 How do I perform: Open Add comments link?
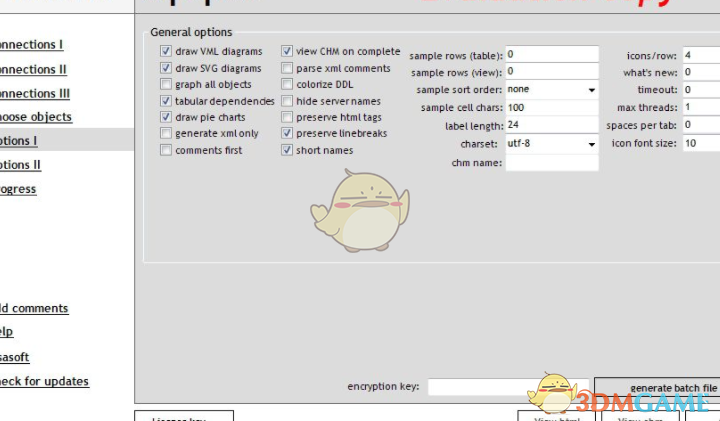34,308
